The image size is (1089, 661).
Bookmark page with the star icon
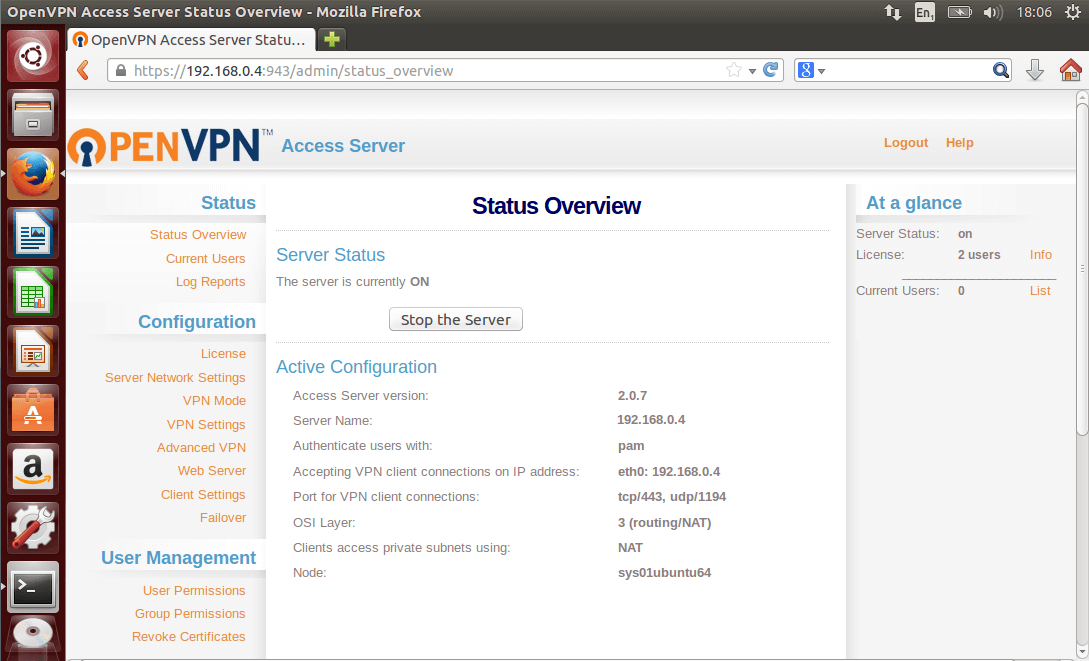(733, 70)
